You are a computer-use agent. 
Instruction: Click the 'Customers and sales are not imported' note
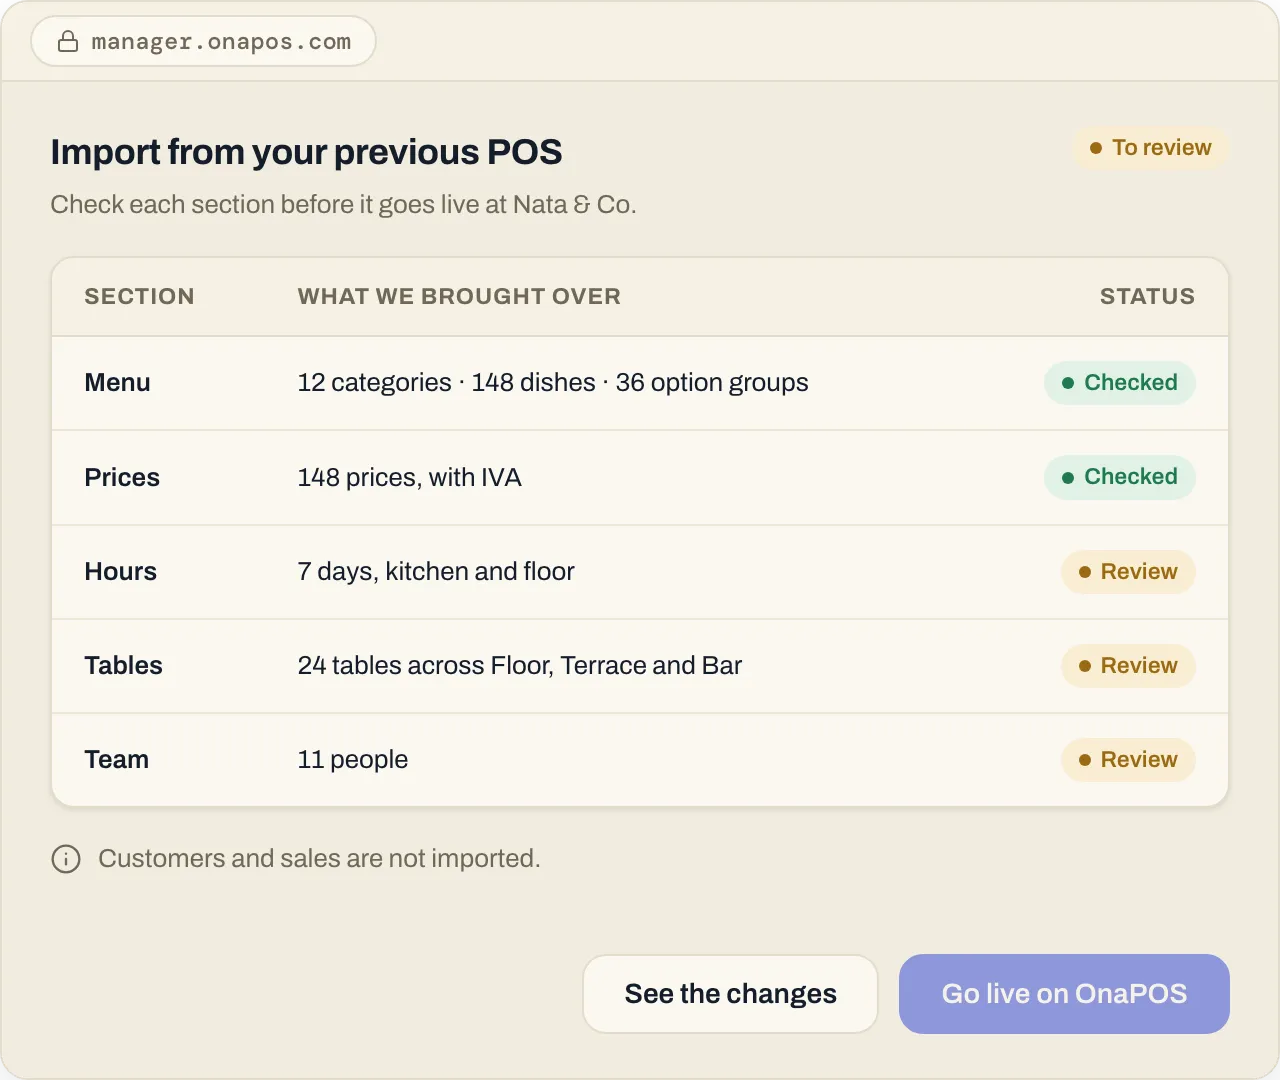pyautogui.click(x=319, y=859)
